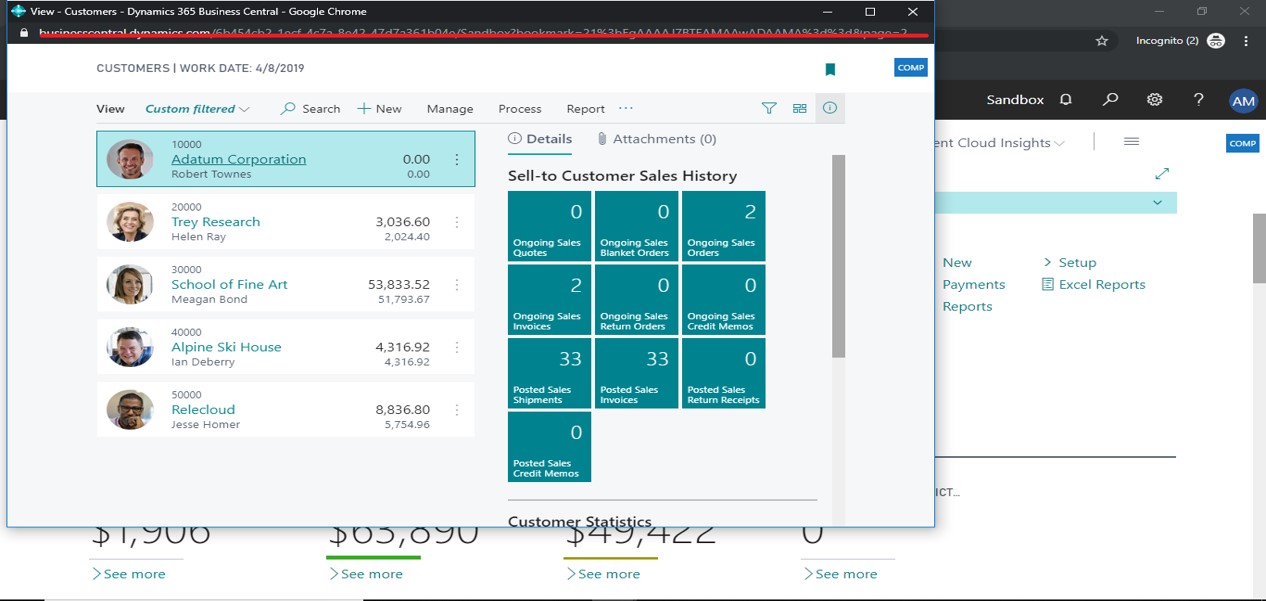Open Settings gear in background window
Screen dimensions: 1266x601
point(1155,100)
